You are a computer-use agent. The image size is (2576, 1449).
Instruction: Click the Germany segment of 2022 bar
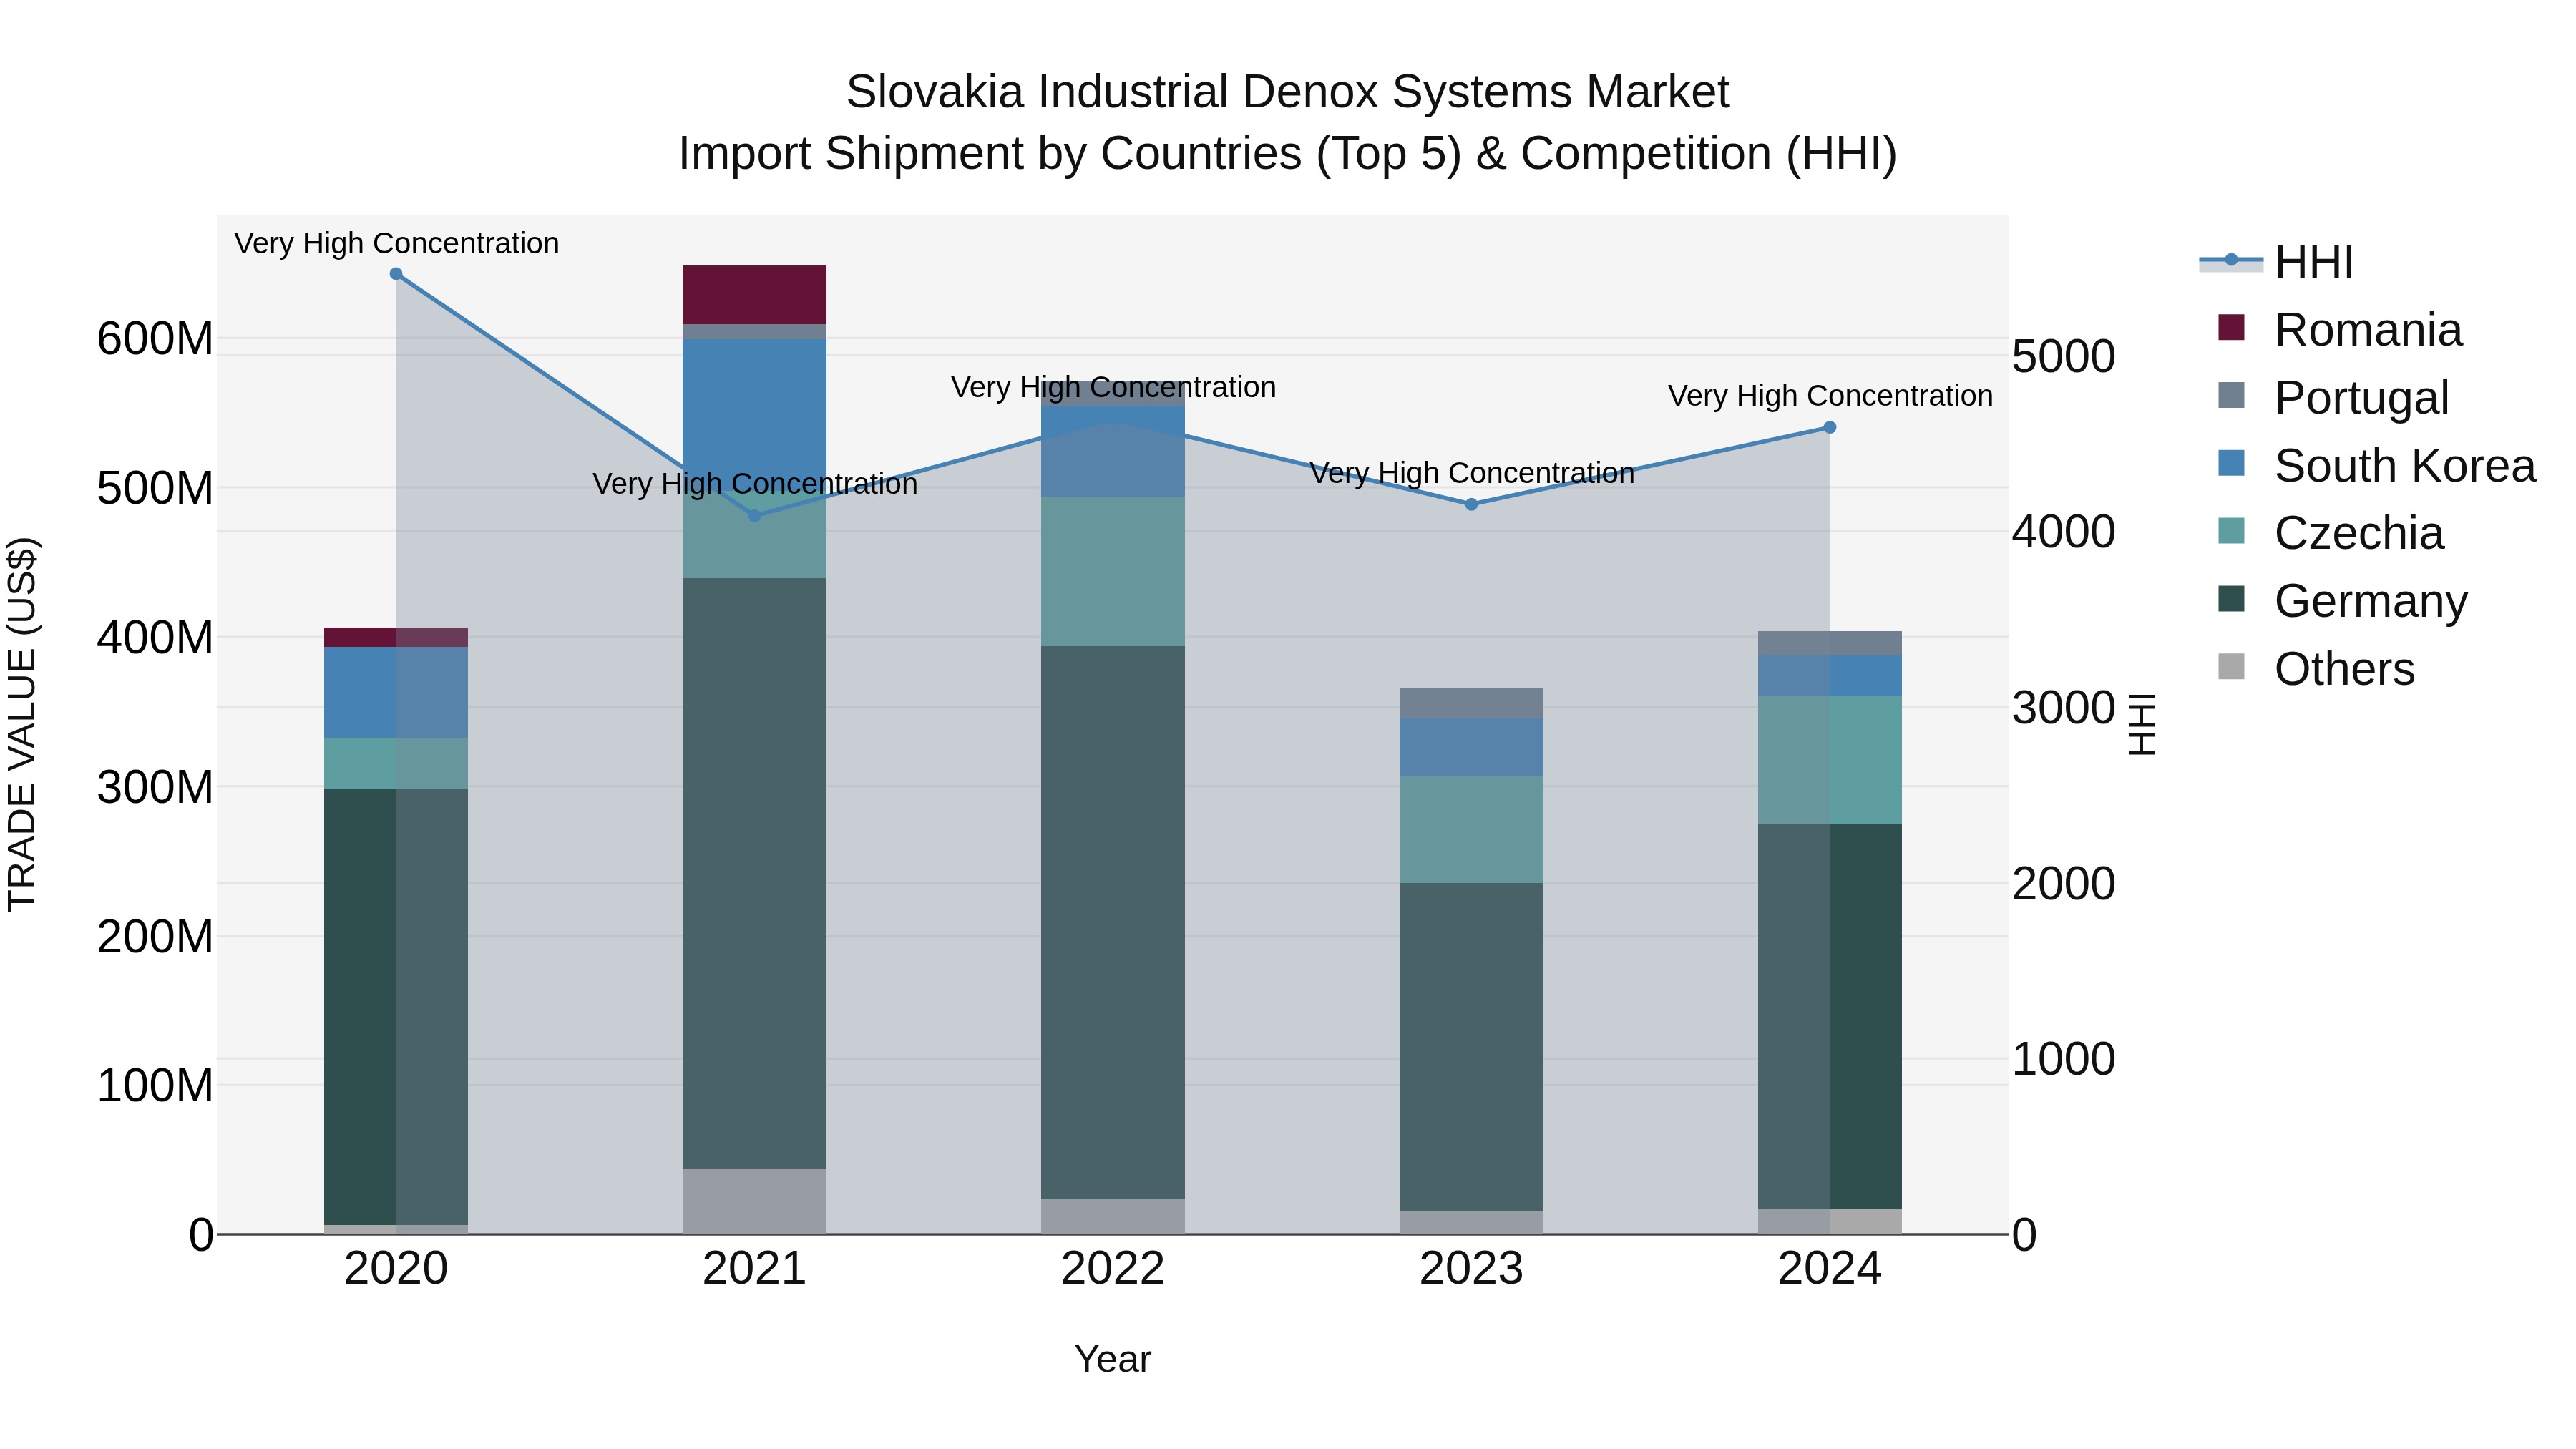(1113, 922)
